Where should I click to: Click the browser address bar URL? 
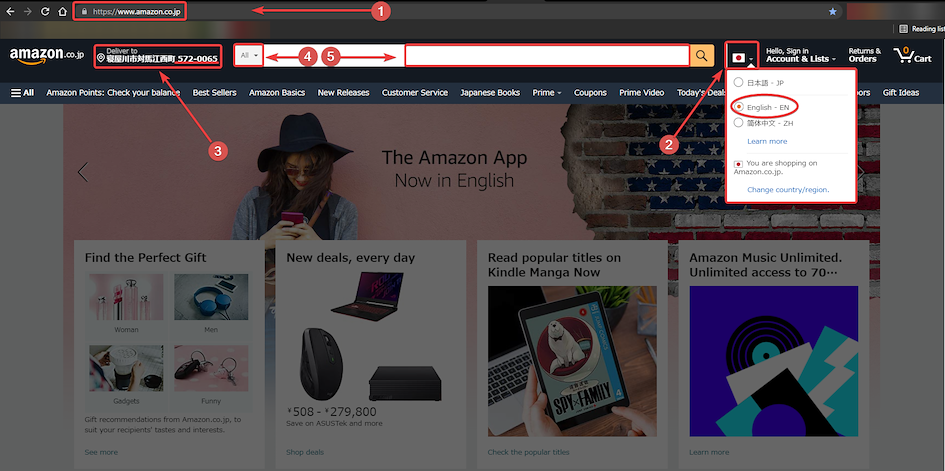coord(137,11)
